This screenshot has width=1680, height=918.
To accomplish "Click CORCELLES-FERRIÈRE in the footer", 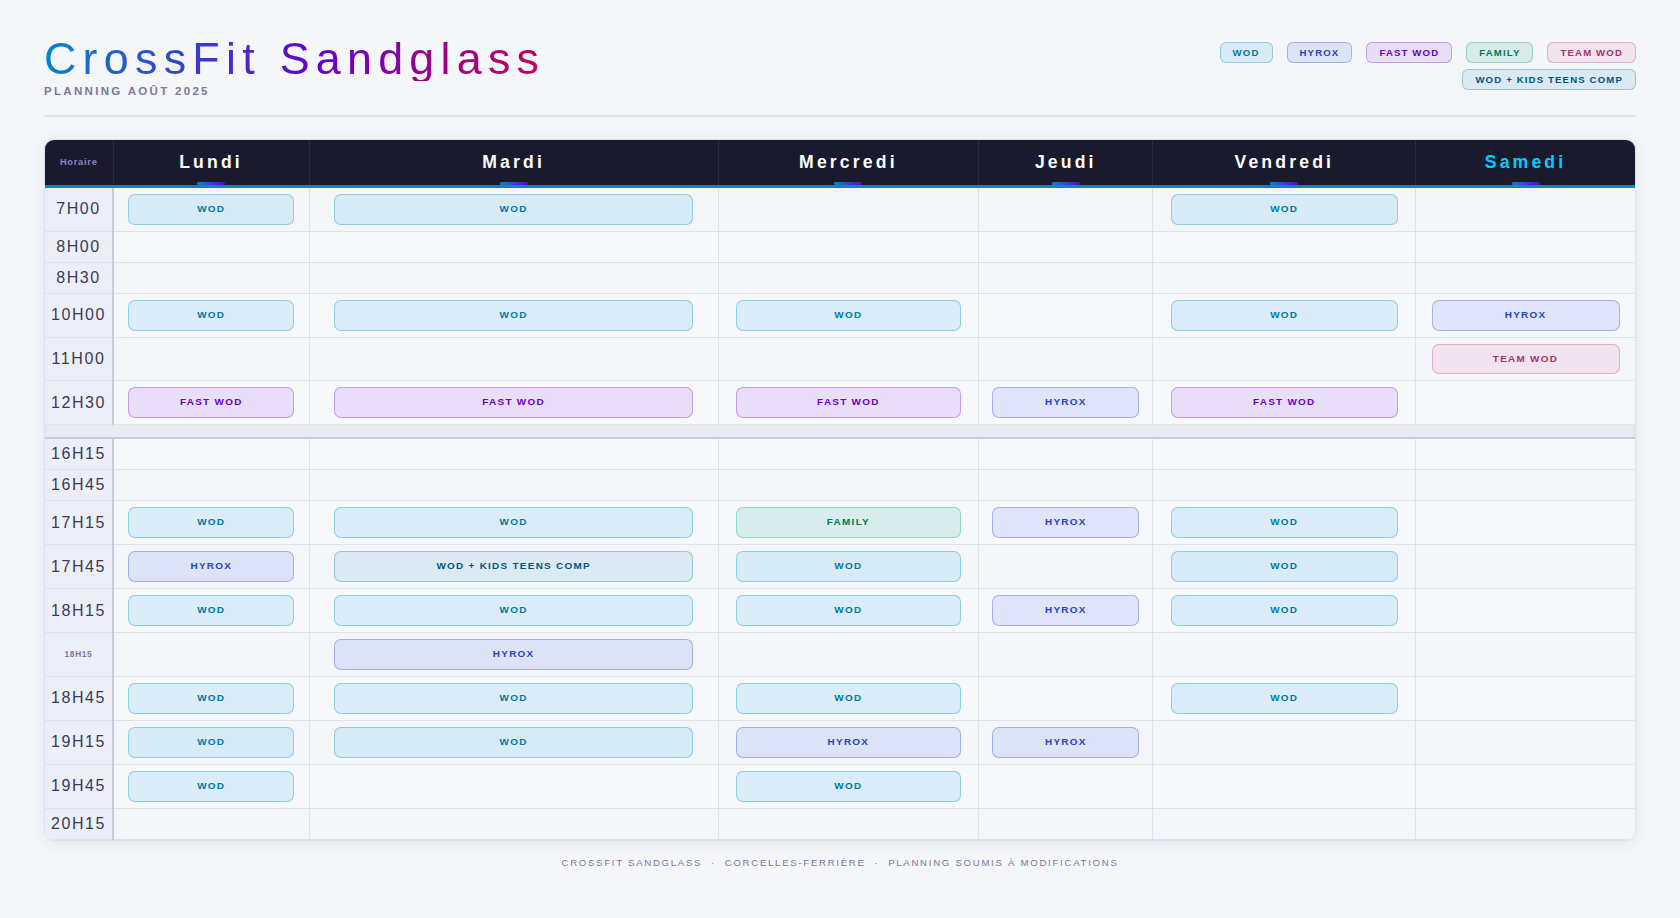I will [x=795, y=863].
